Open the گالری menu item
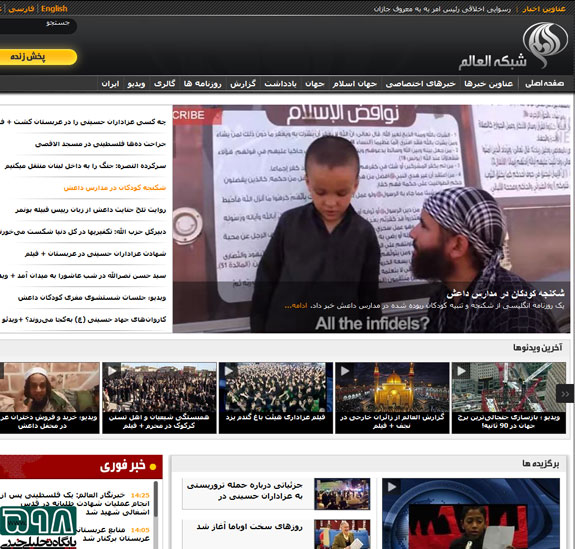Image resolution: width=575 pixels, height=549 pixels. click(164, 84)
